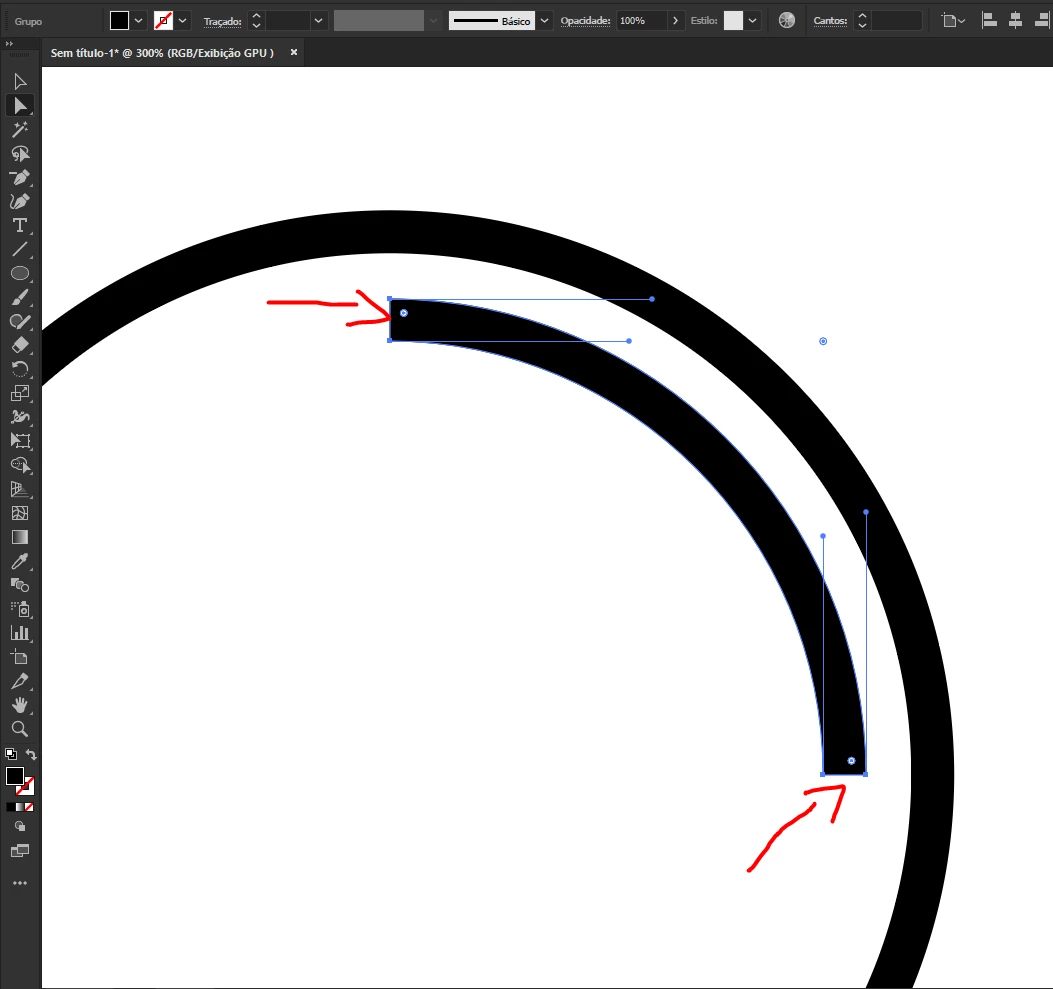Open the Traçado stroke weight dropdown
The image size is (1053, 989).
(x=318, y=21)
